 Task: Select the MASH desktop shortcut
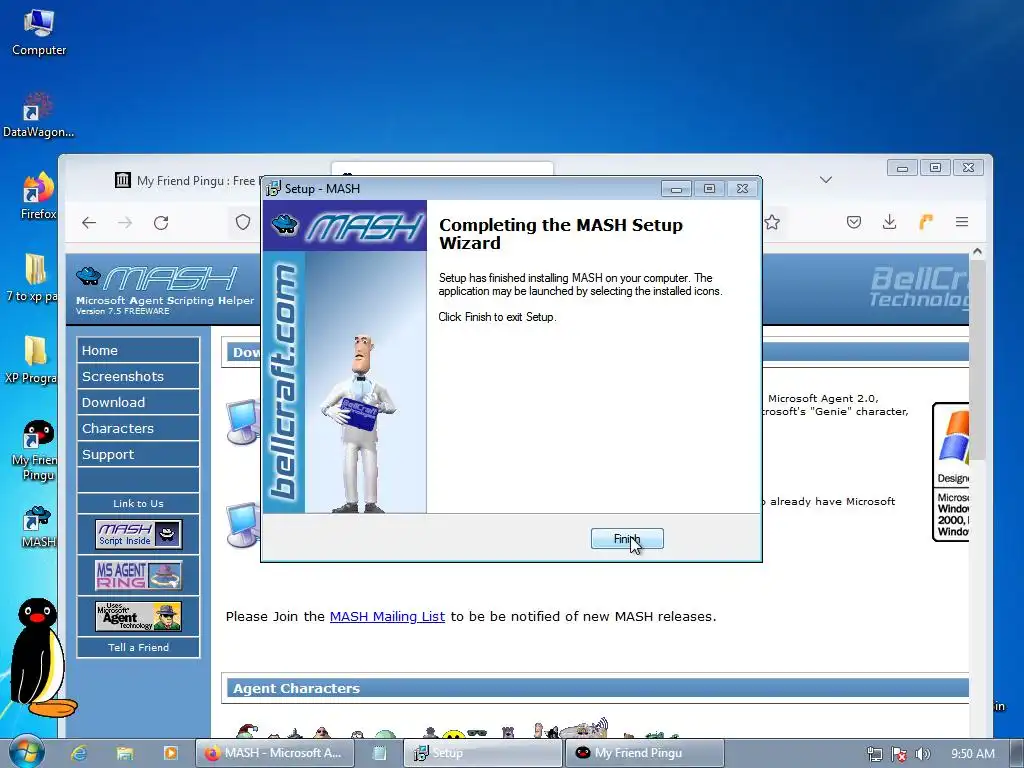click(38, 526)
